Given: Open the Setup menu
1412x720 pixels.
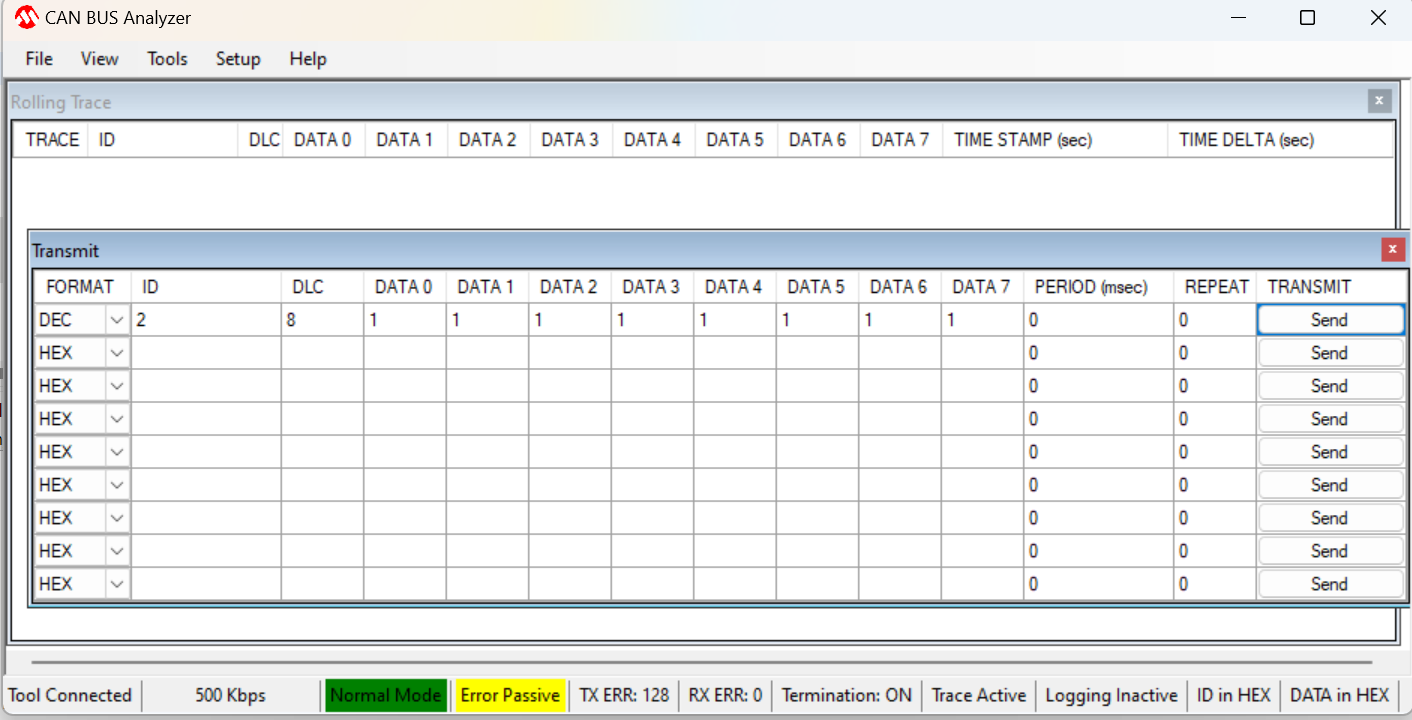Looking at the screenshot, I should 238,59.
